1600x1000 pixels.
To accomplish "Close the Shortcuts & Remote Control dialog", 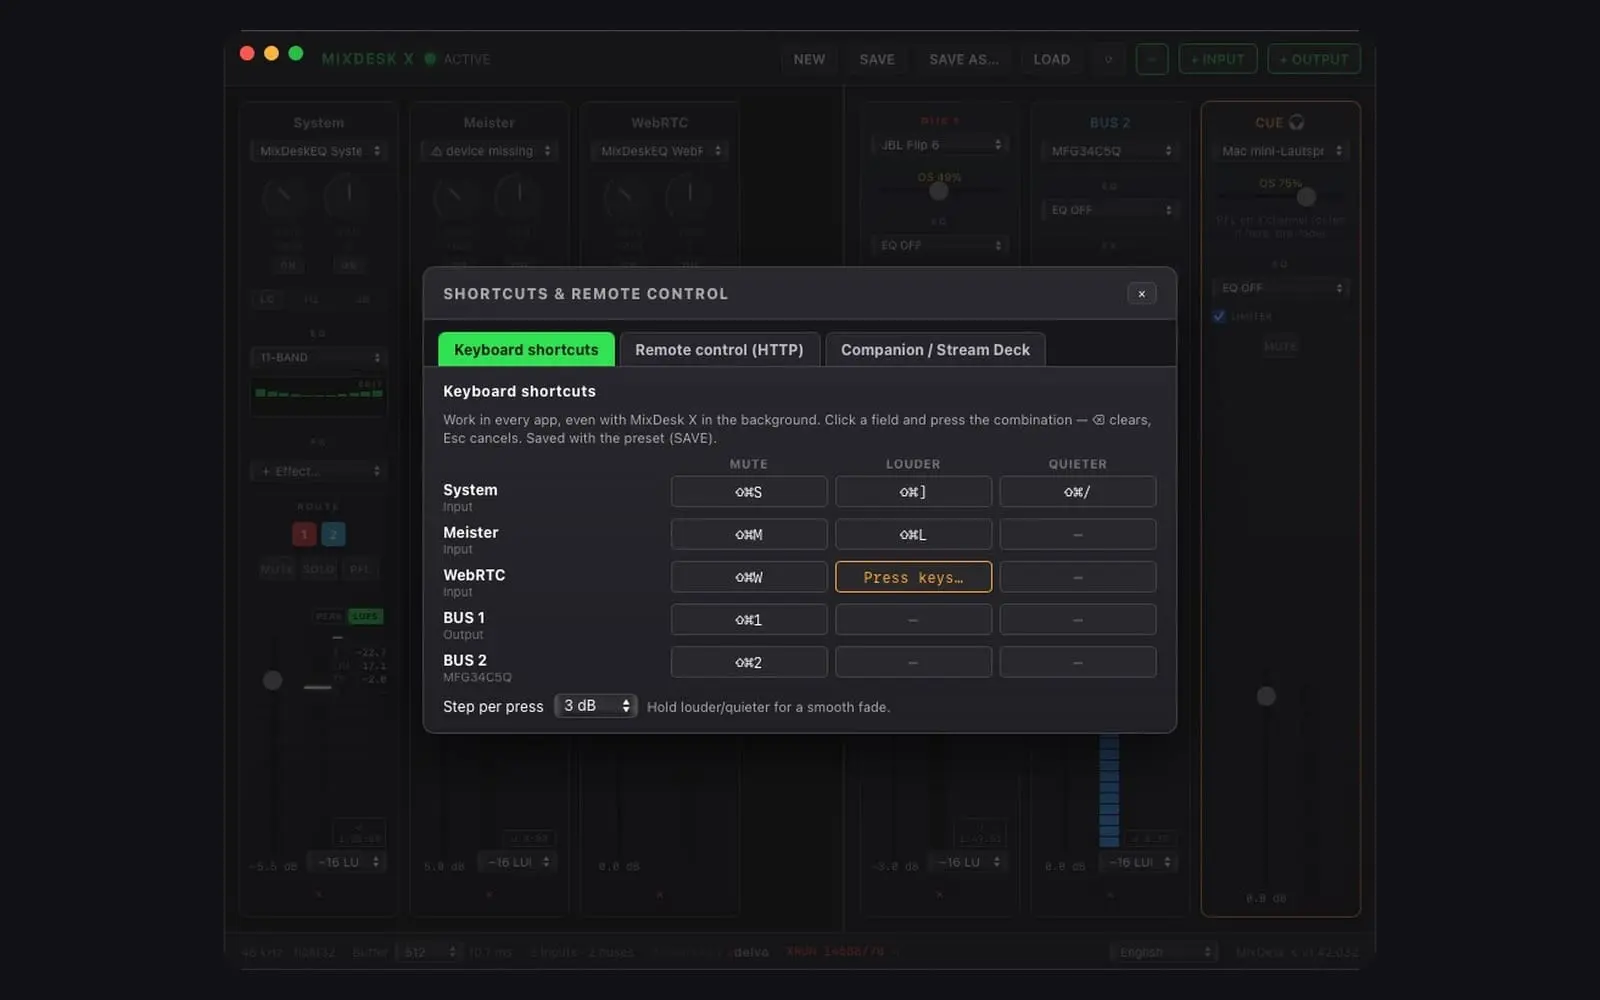I will tap(1141, 294).
